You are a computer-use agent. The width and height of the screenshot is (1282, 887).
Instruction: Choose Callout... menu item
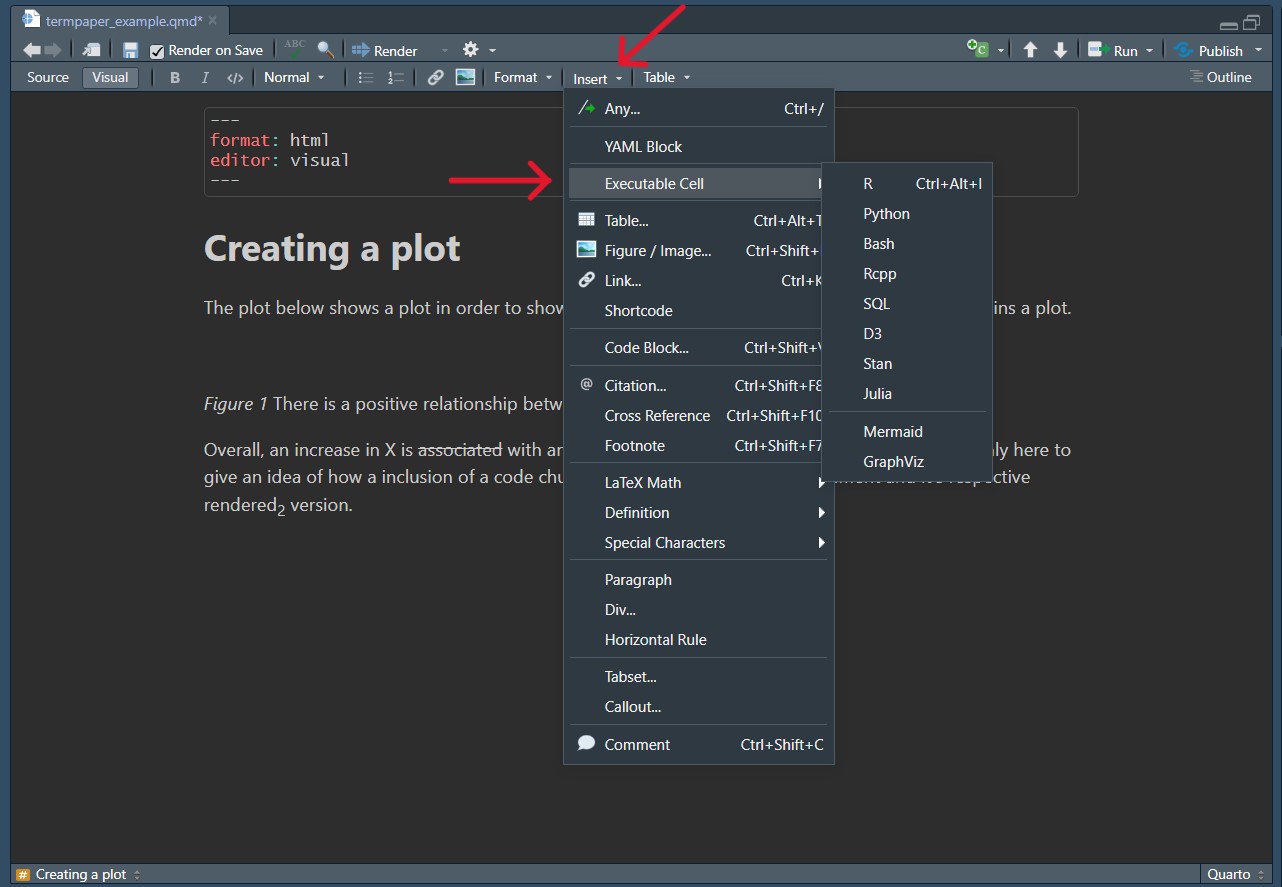click(x=699, y=707)
